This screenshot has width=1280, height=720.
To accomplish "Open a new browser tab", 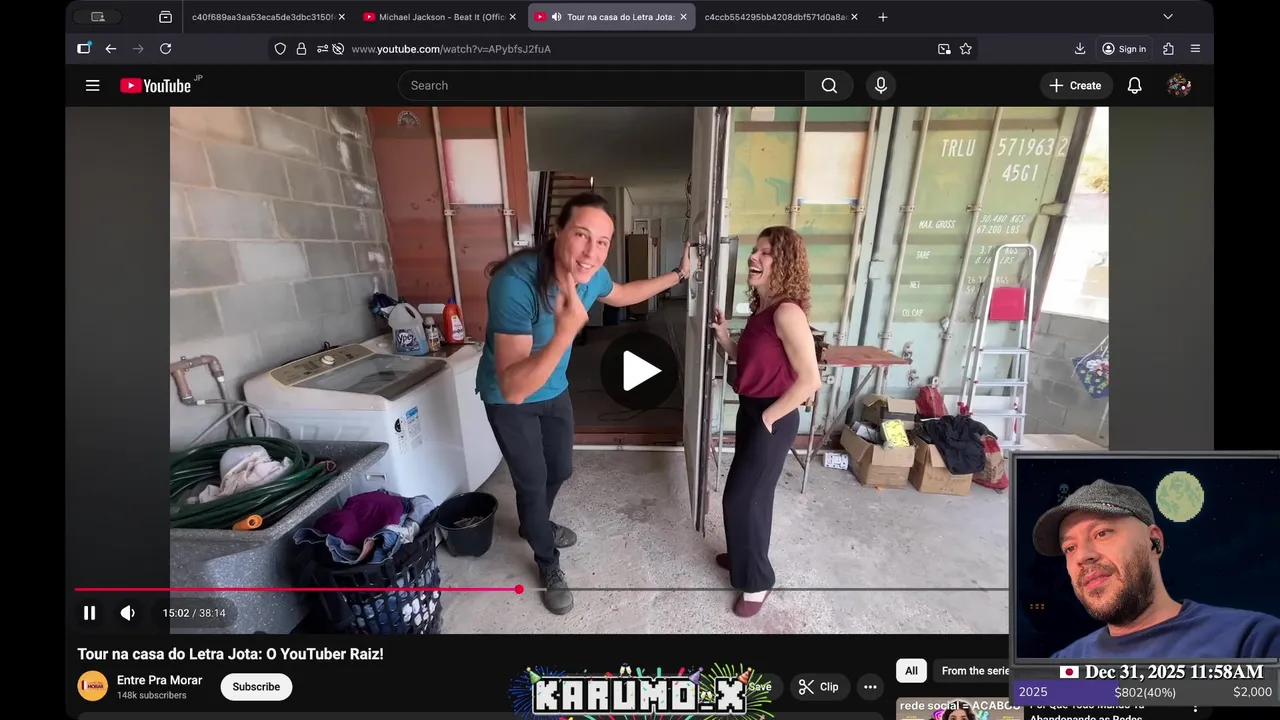I will pyautogui.click(x=882, y=17).
